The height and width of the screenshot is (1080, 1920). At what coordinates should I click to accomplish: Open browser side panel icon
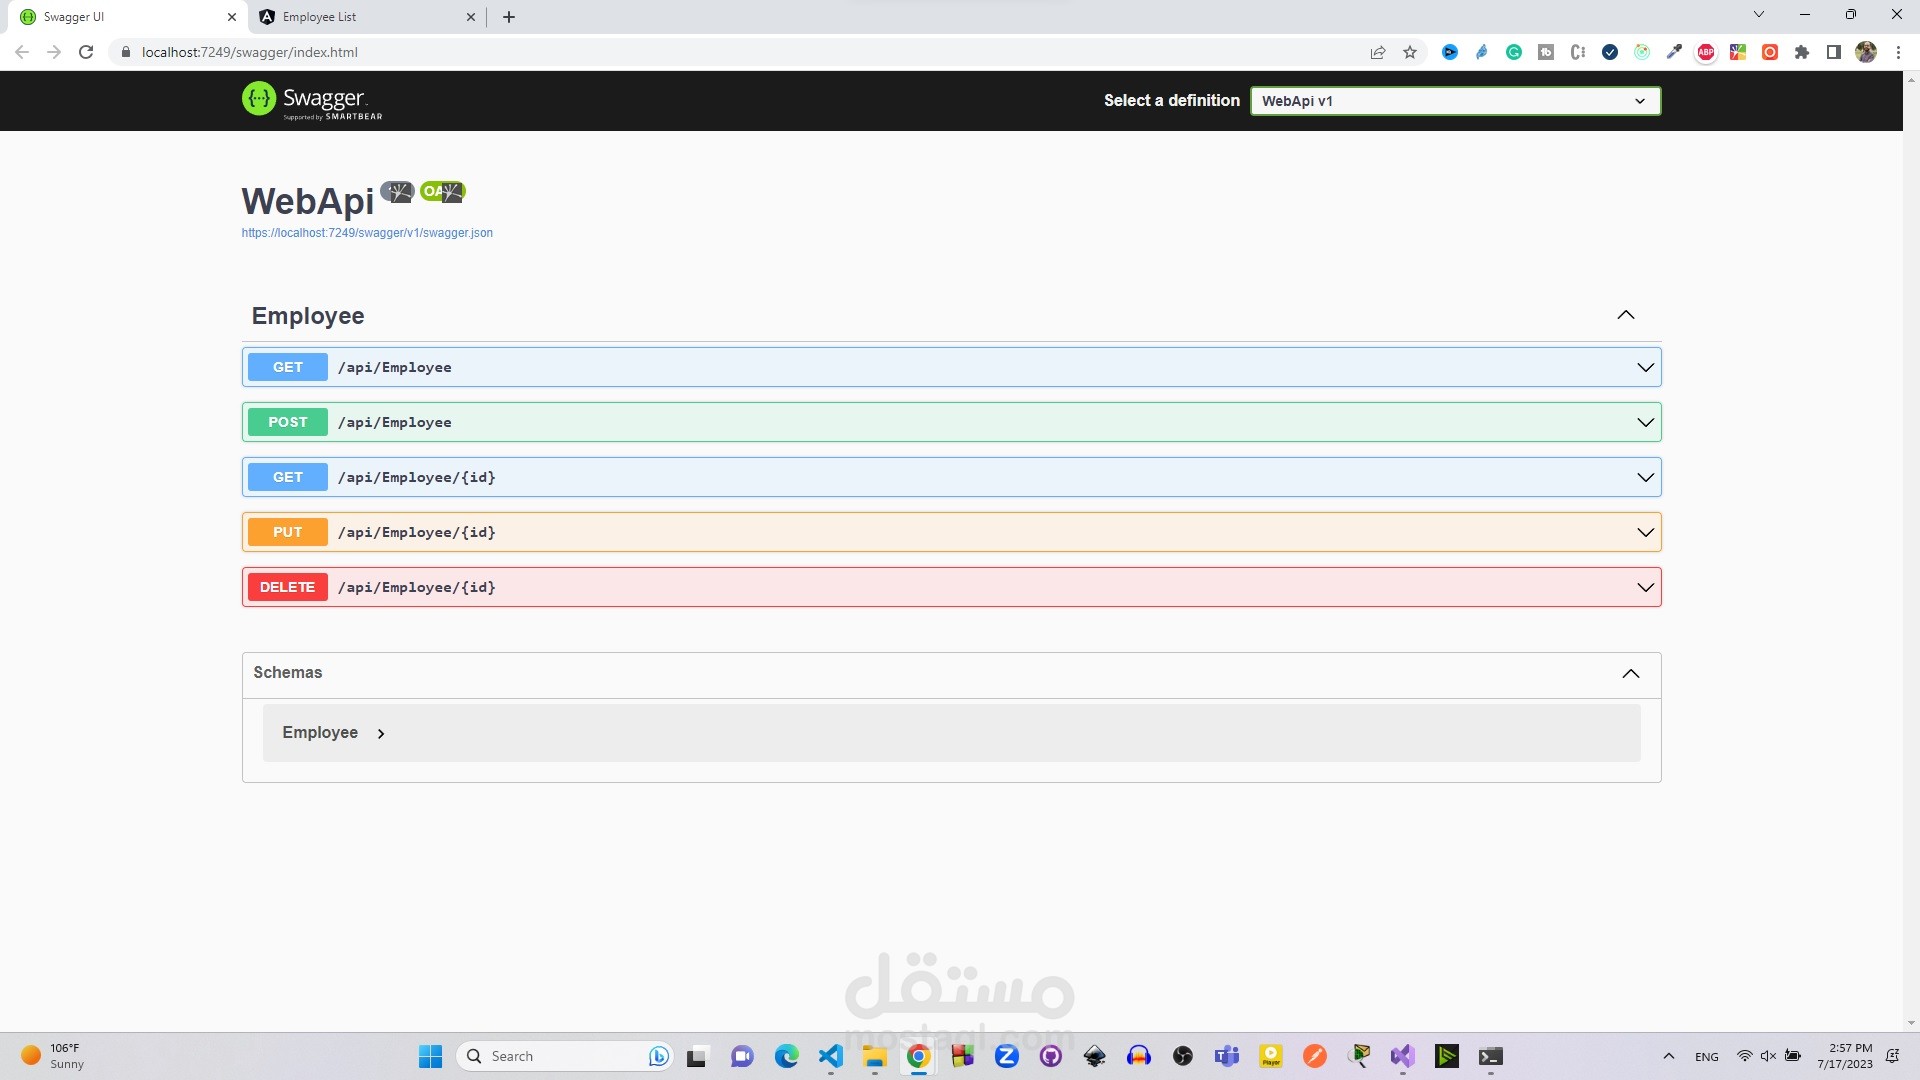pos(1834,52)
